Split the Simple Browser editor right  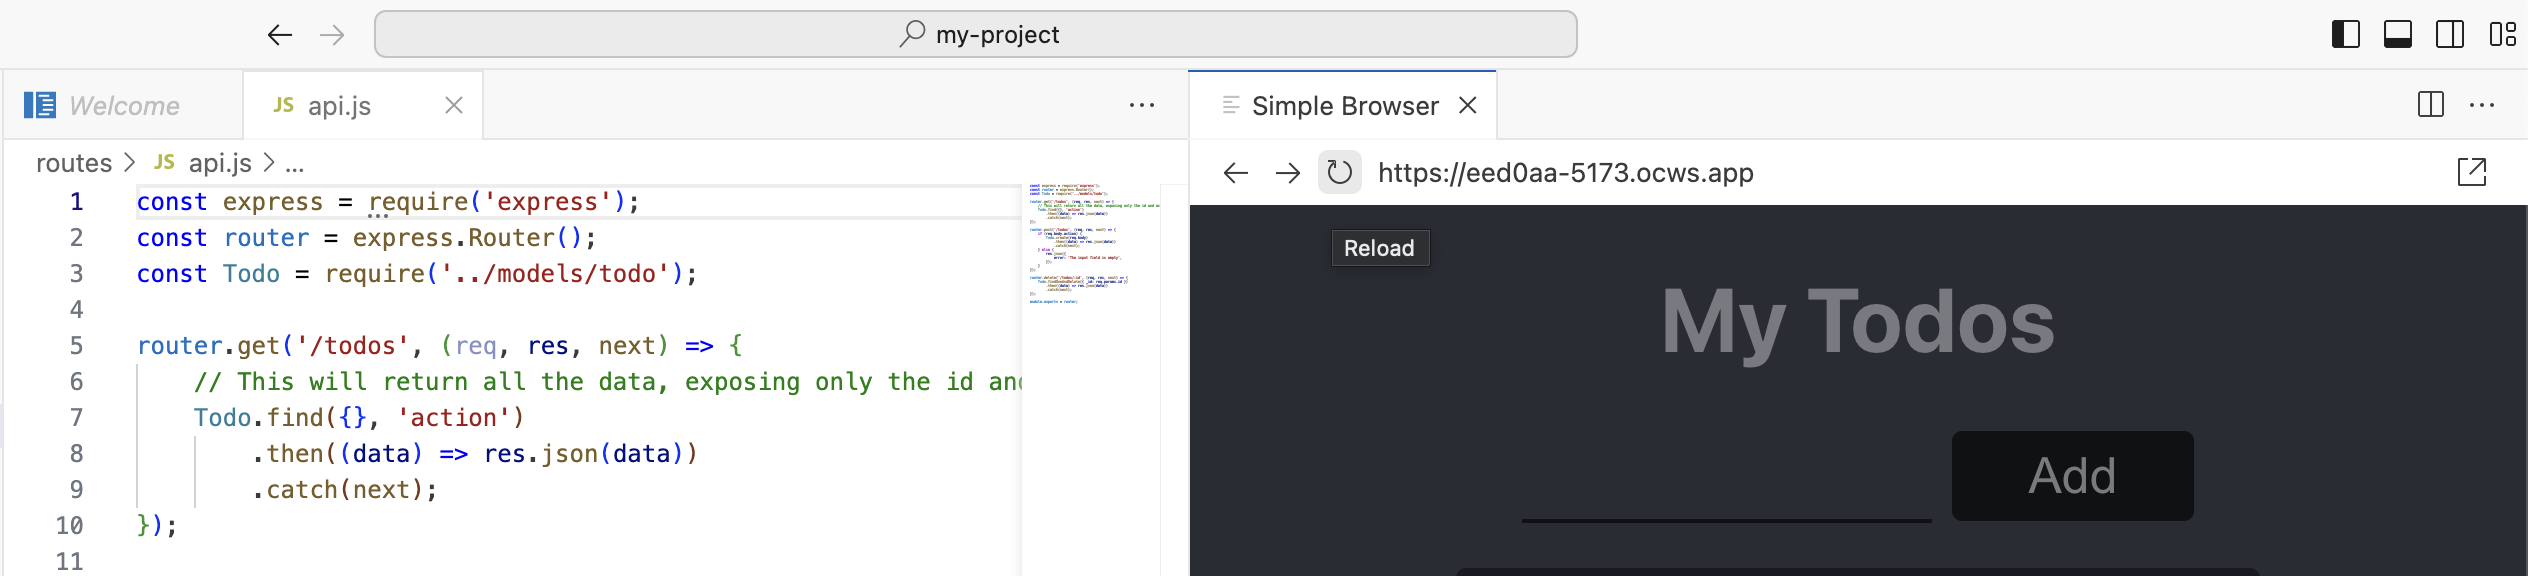(2430, 105)
